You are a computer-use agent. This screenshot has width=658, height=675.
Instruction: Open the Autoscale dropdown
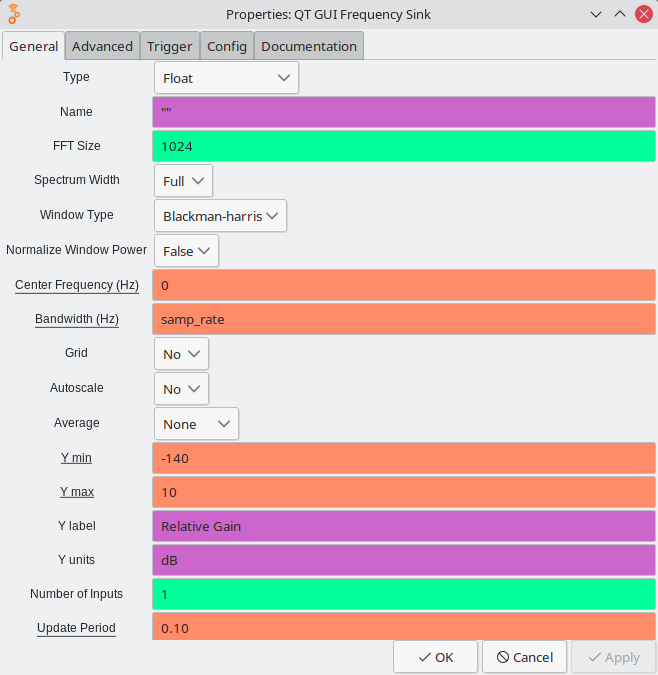(181, 389)
